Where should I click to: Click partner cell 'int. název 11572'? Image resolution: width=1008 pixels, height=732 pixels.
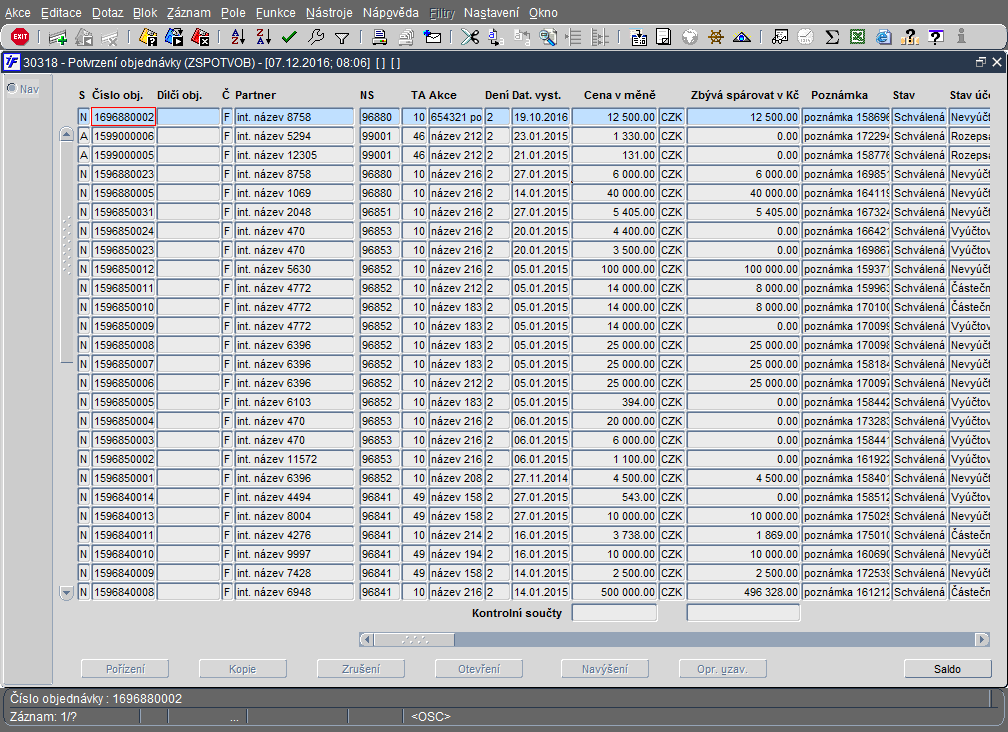(294, 459)
